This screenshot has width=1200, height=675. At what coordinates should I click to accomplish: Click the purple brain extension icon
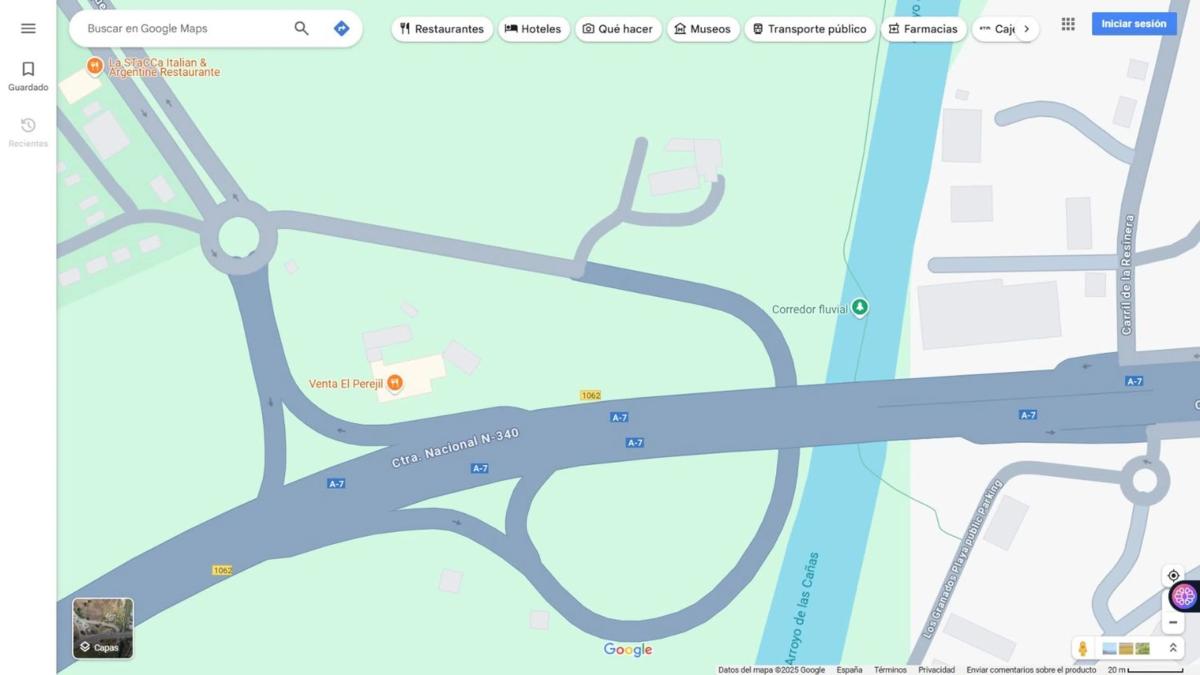pyautogui.click(x=1184, y=596)
